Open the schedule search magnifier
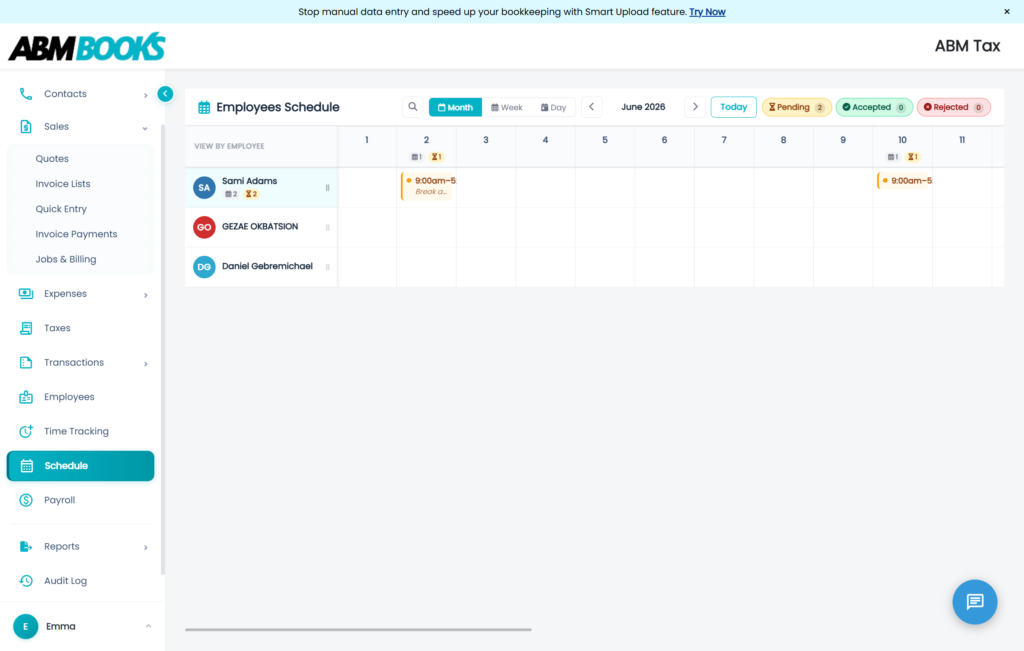 413,107
